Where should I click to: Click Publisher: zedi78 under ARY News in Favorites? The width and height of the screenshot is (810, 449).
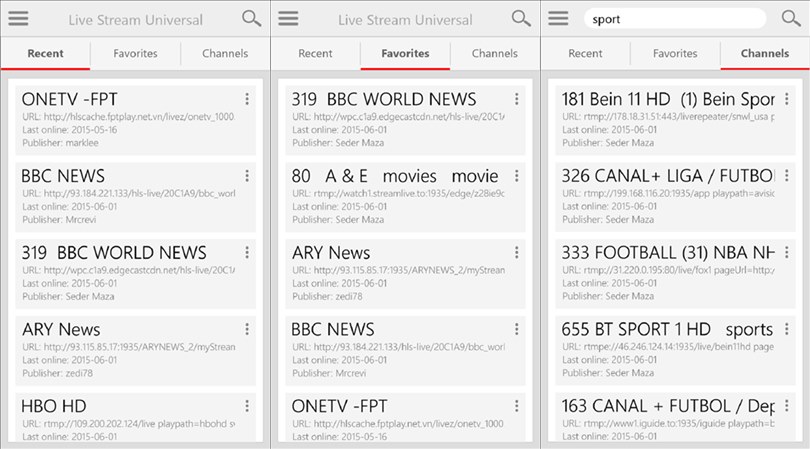(x=327, y=297)
